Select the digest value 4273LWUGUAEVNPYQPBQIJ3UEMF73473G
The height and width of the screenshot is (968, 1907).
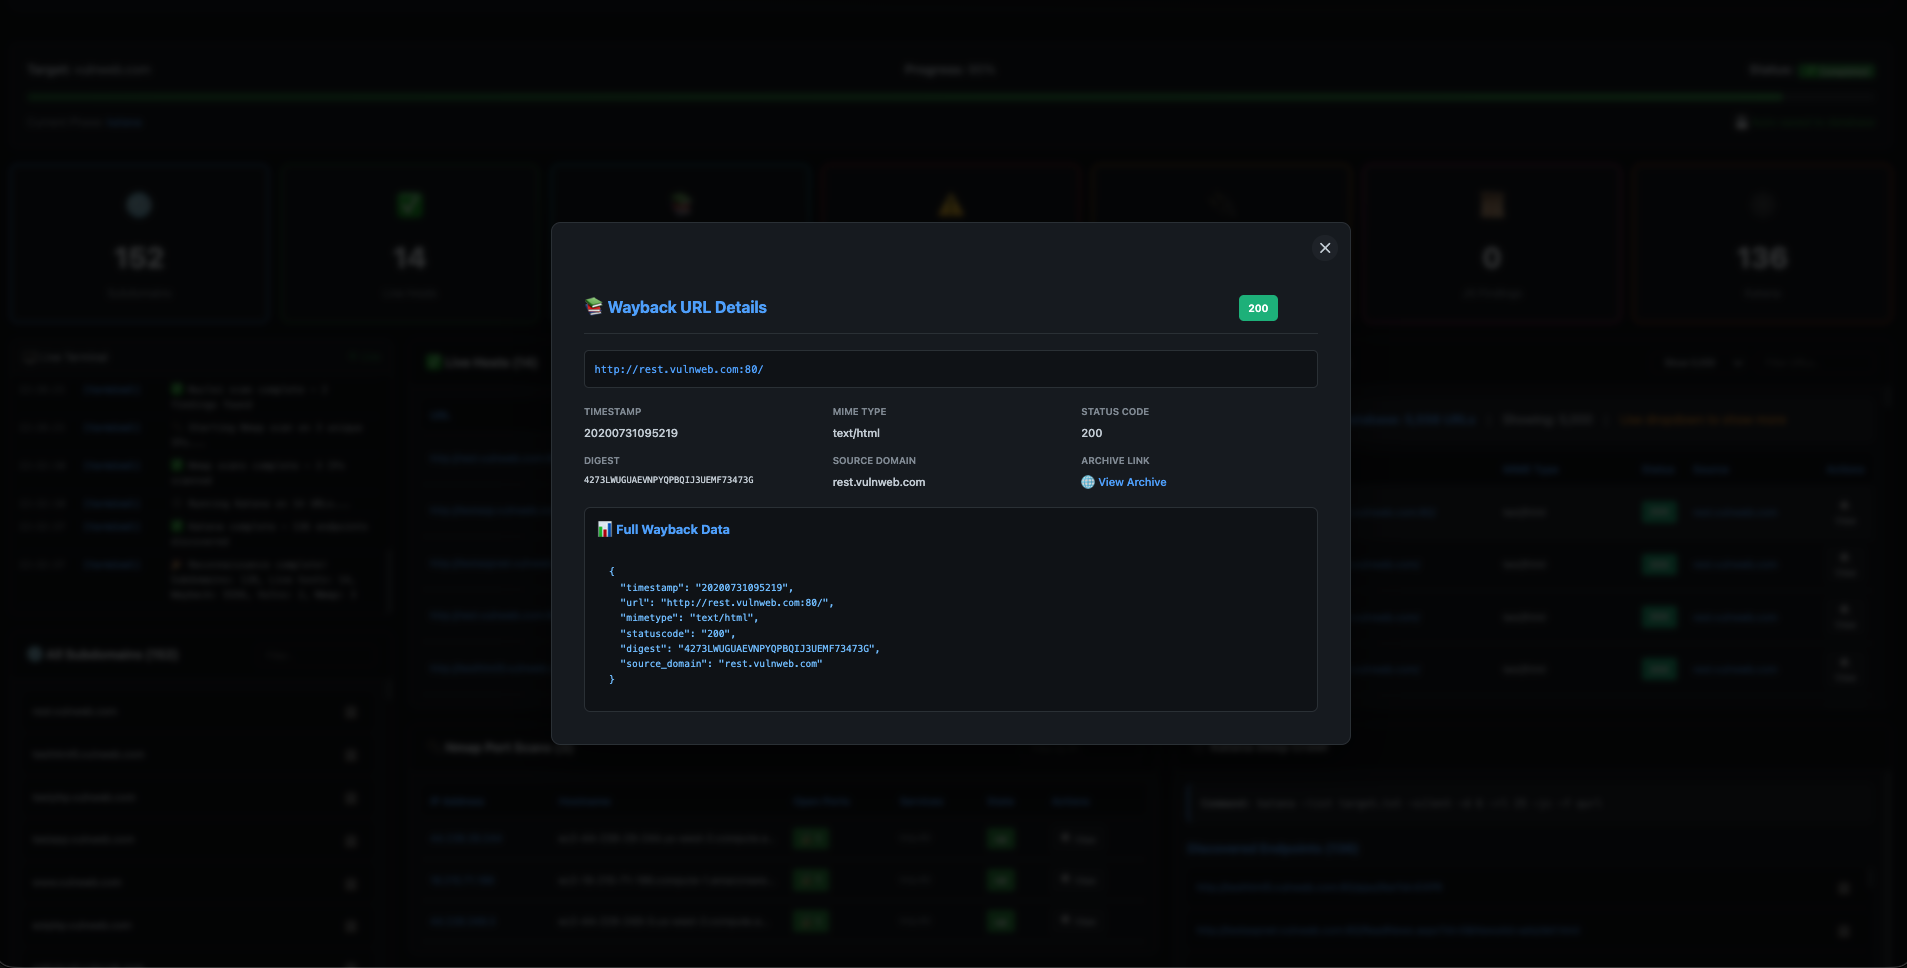(x=669, y=481)
